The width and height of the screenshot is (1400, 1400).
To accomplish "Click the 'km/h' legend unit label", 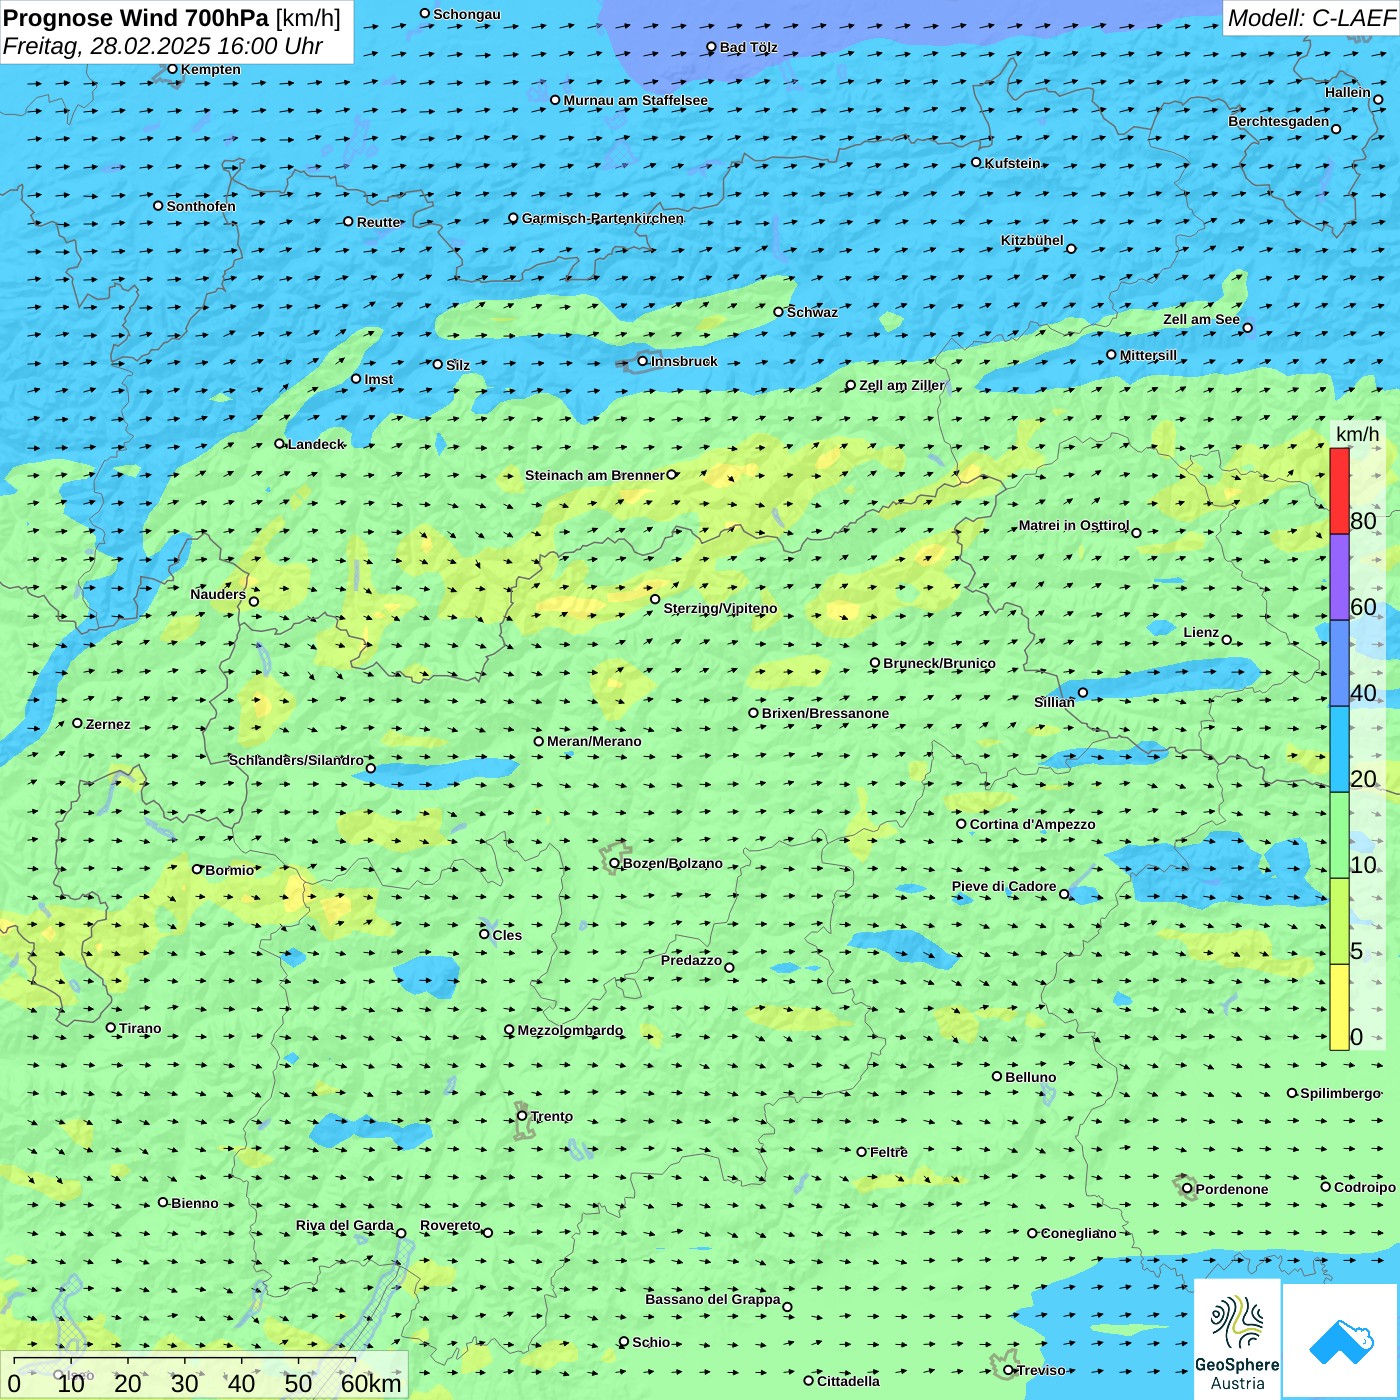I will (1357, 434).
